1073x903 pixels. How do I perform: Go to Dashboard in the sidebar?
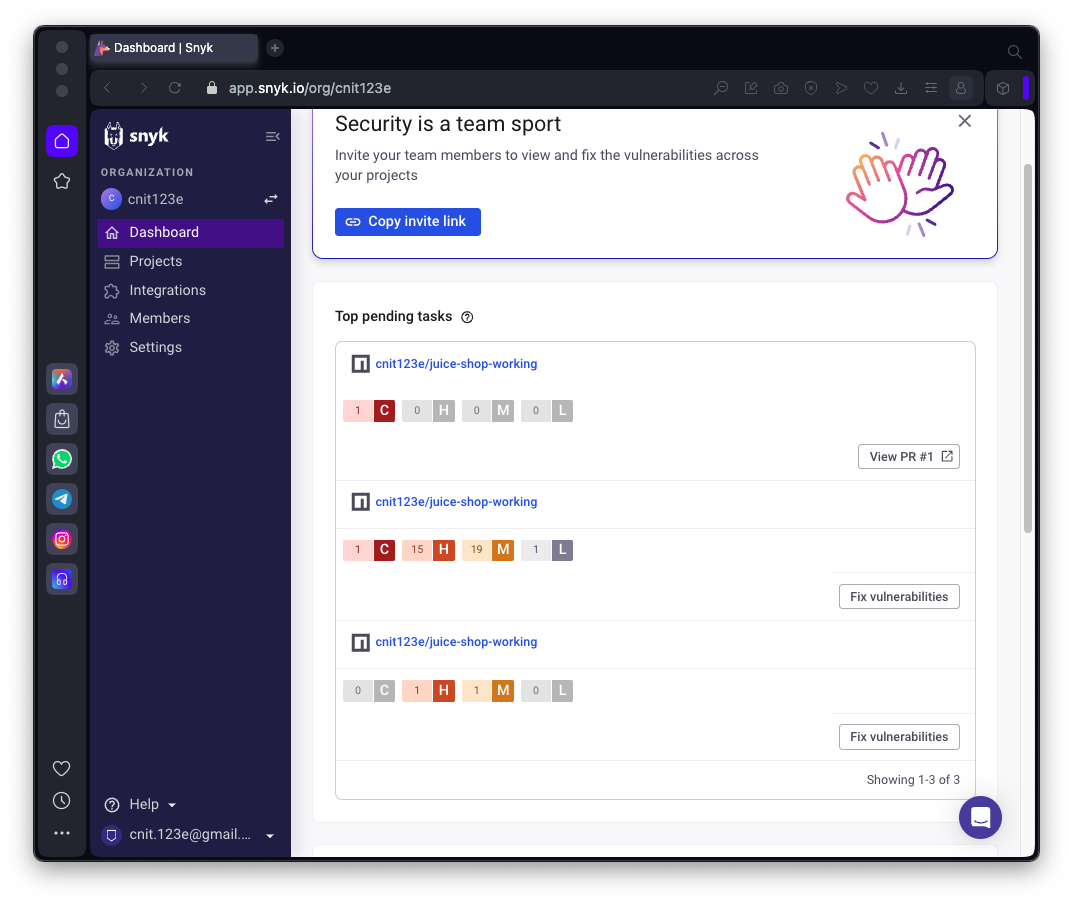190,233
